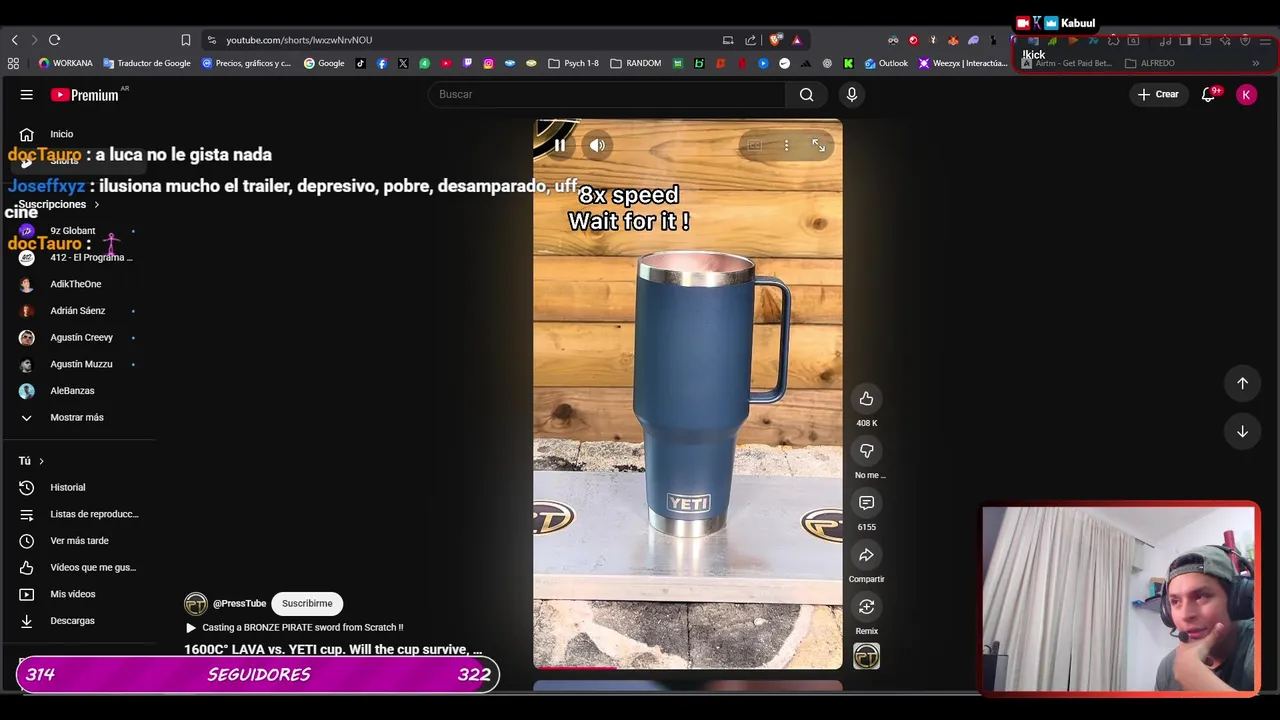The image size is (1280, 720).
Task: Open Videos que me gustan
Action: [x=92, y=568]
